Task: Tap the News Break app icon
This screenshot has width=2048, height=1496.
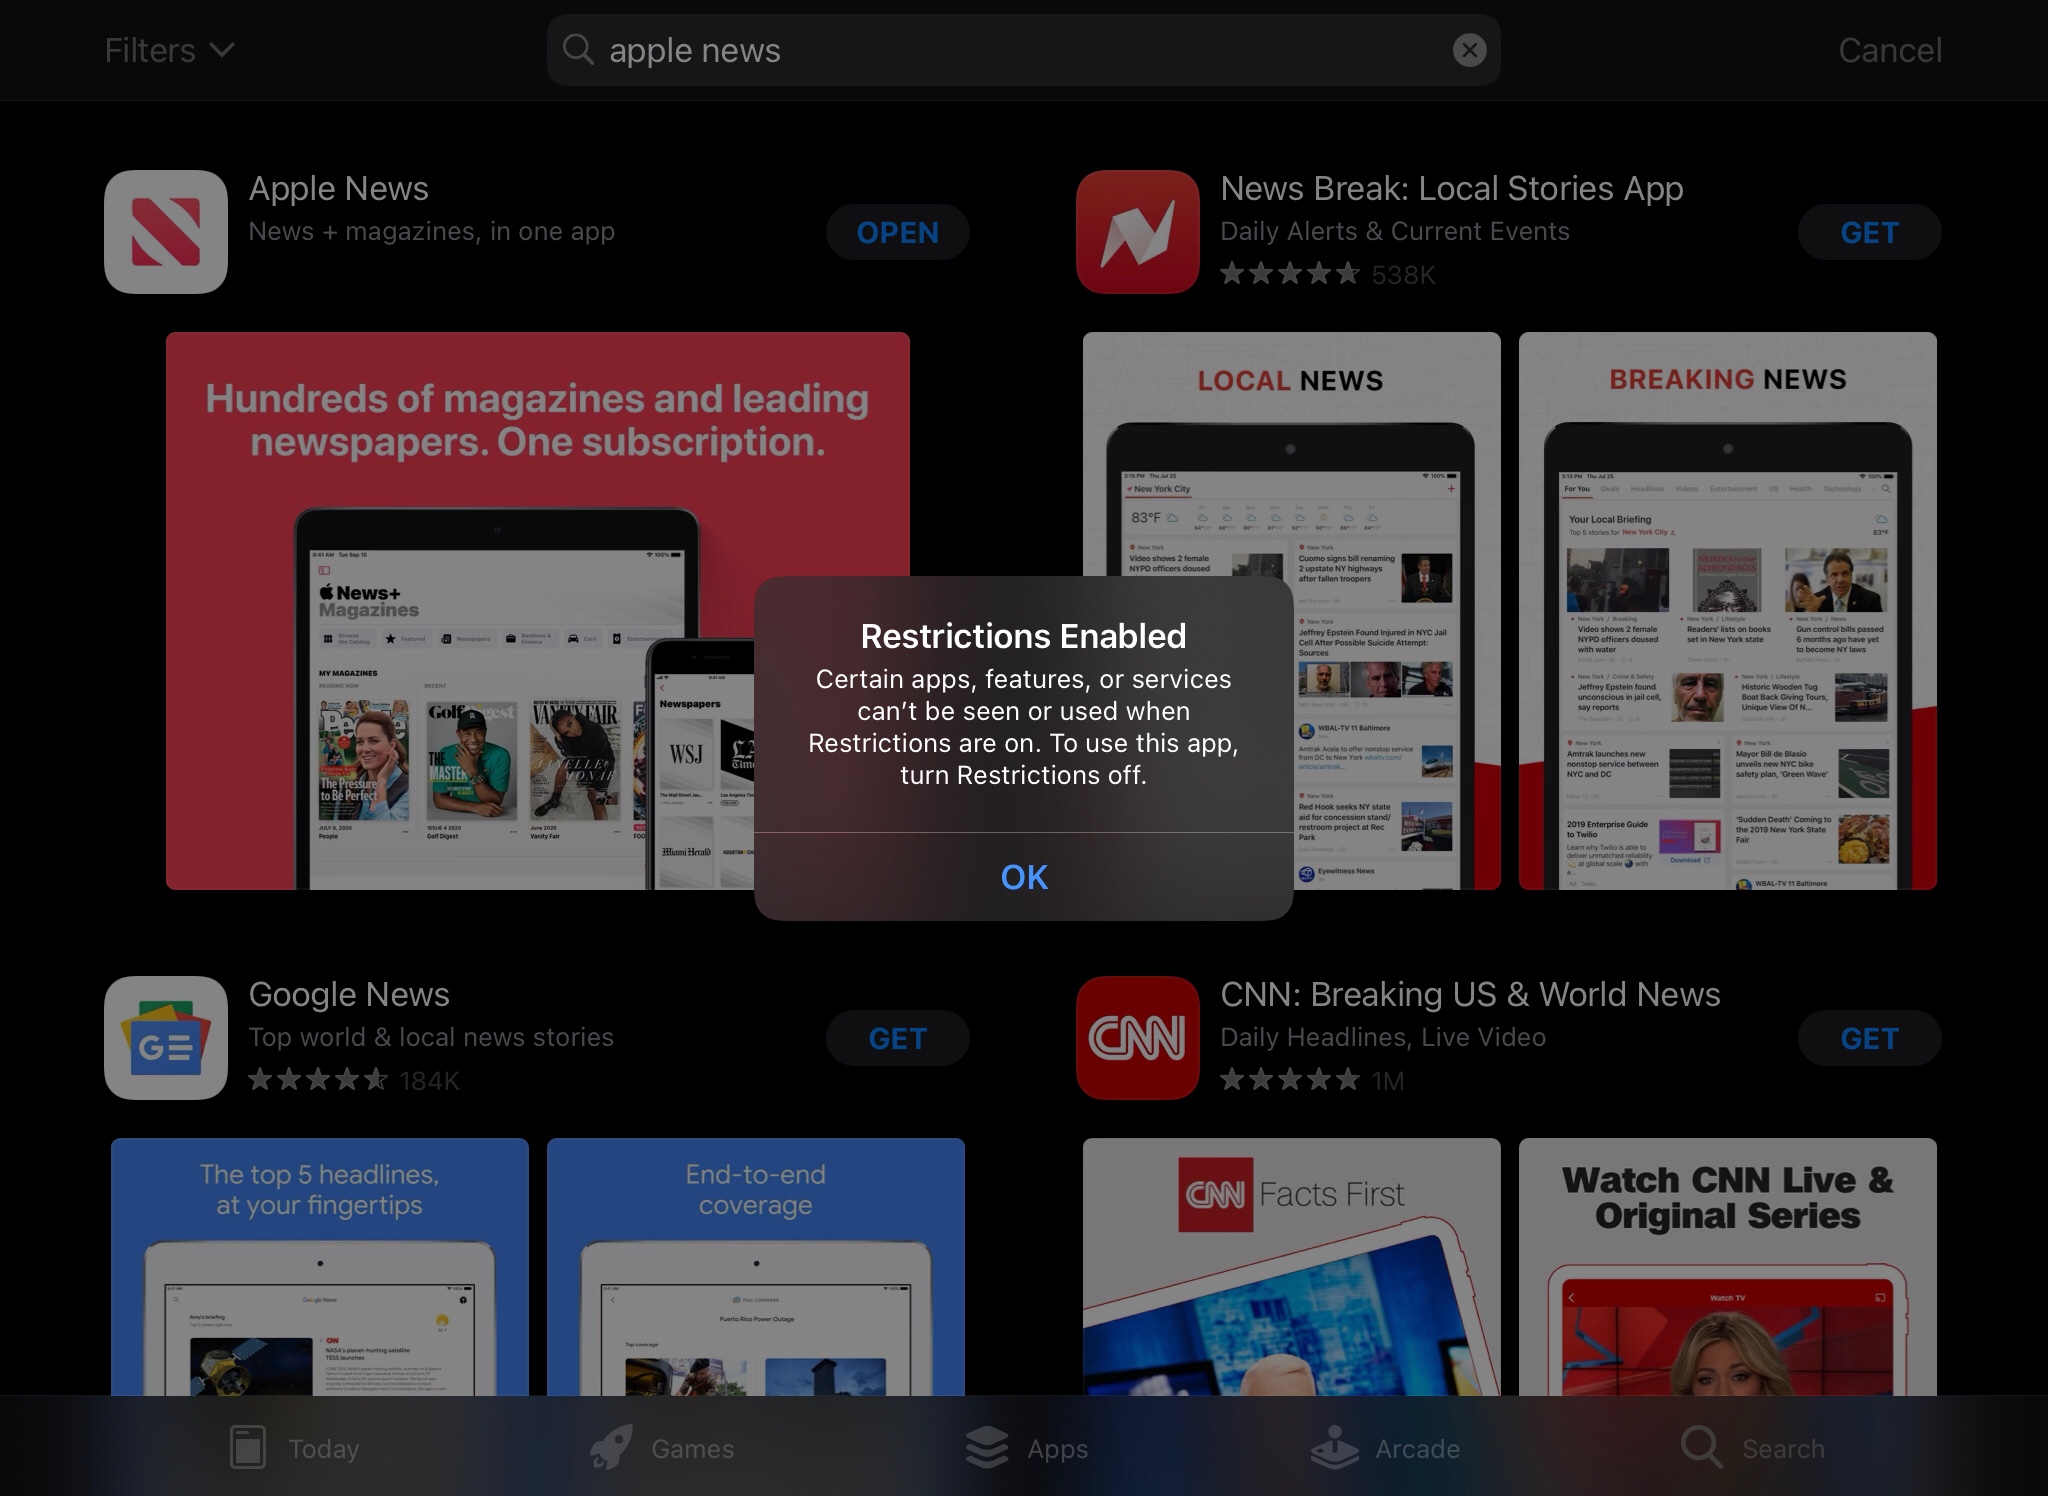Action: [x=1138, y=232]
